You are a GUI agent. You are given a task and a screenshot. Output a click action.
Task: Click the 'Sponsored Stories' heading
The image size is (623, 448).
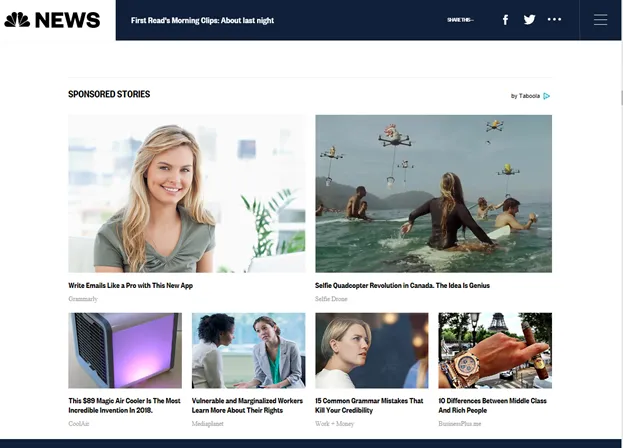pos(109,94)
